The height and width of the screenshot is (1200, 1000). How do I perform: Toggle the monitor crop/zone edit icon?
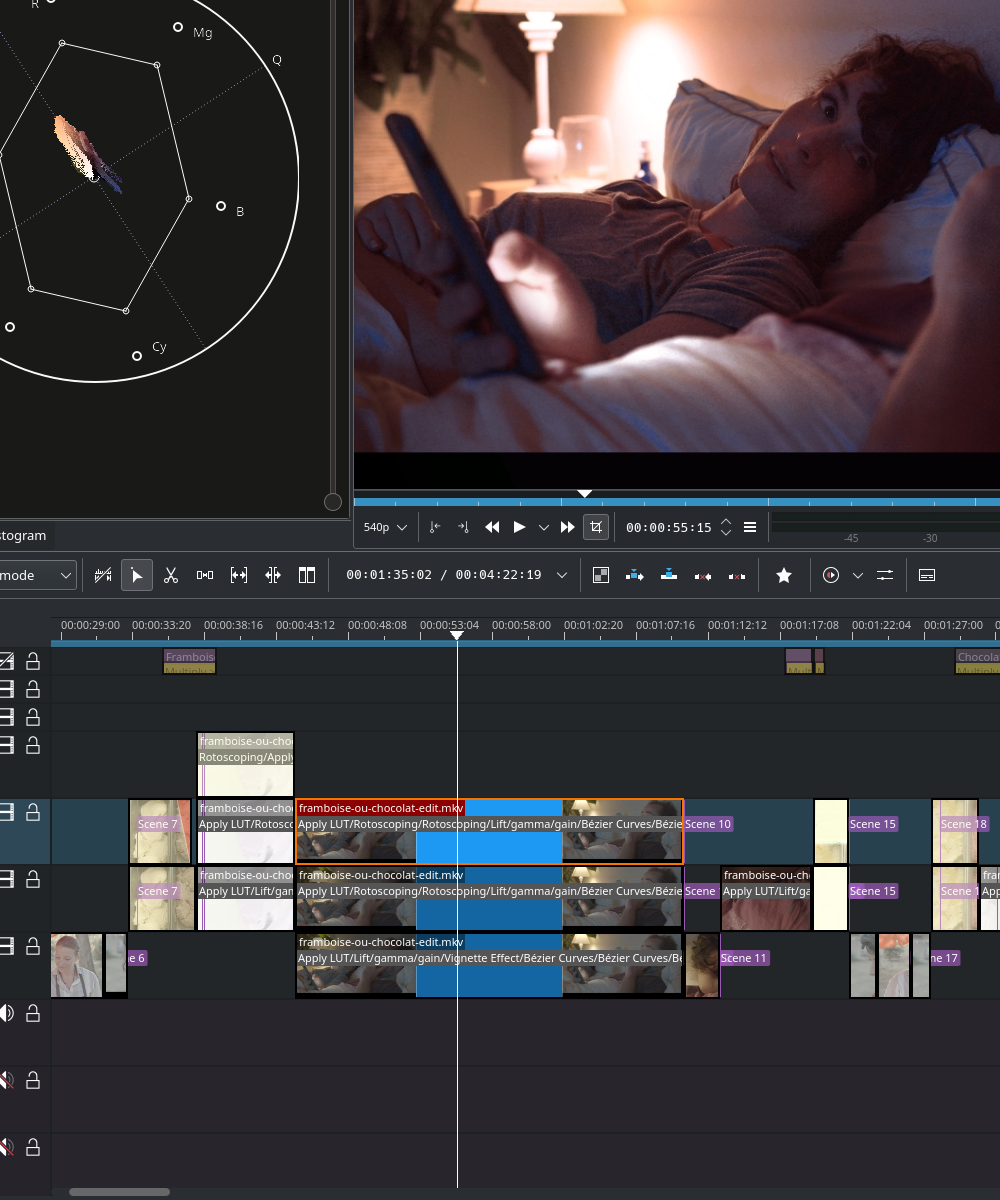click(x=596, y=527)
